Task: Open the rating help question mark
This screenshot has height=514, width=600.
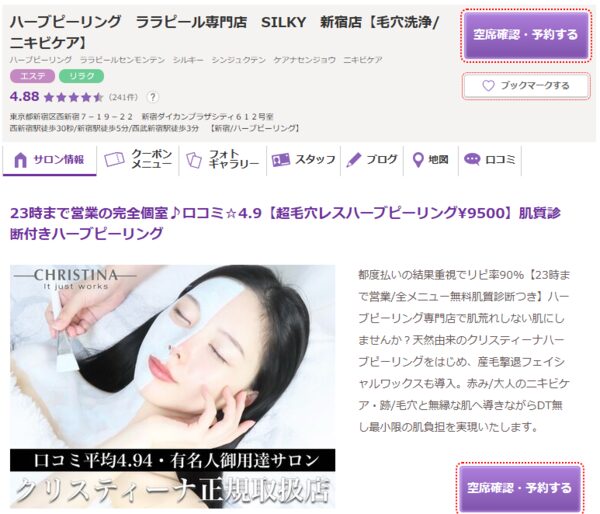Action: [x=153, y=97]
